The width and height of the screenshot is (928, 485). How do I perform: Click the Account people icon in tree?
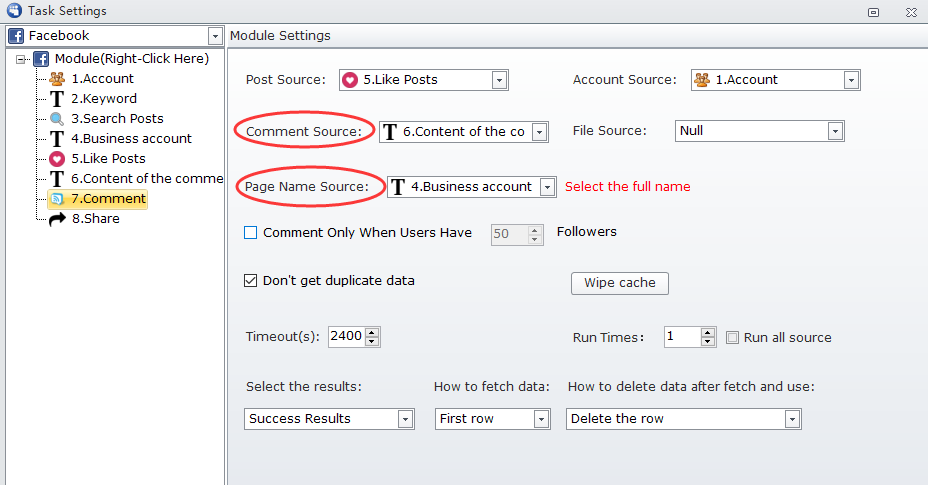57,79
